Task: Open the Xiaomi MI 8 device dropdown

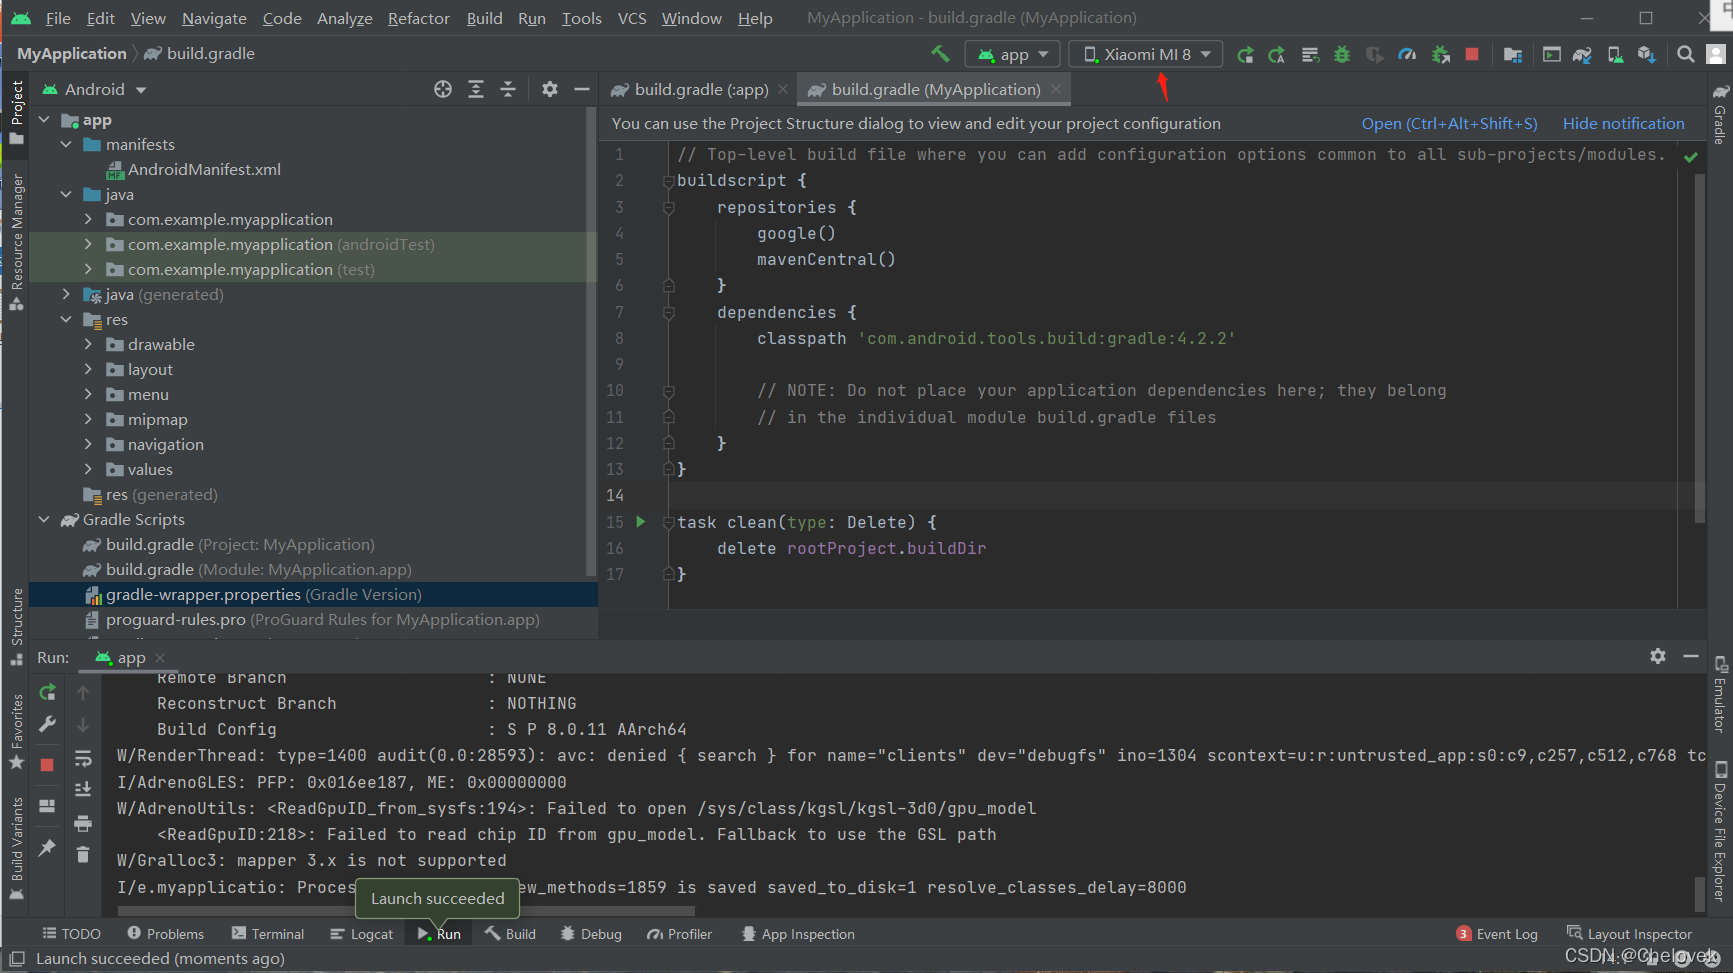Action: click(x=1146, y=54)
